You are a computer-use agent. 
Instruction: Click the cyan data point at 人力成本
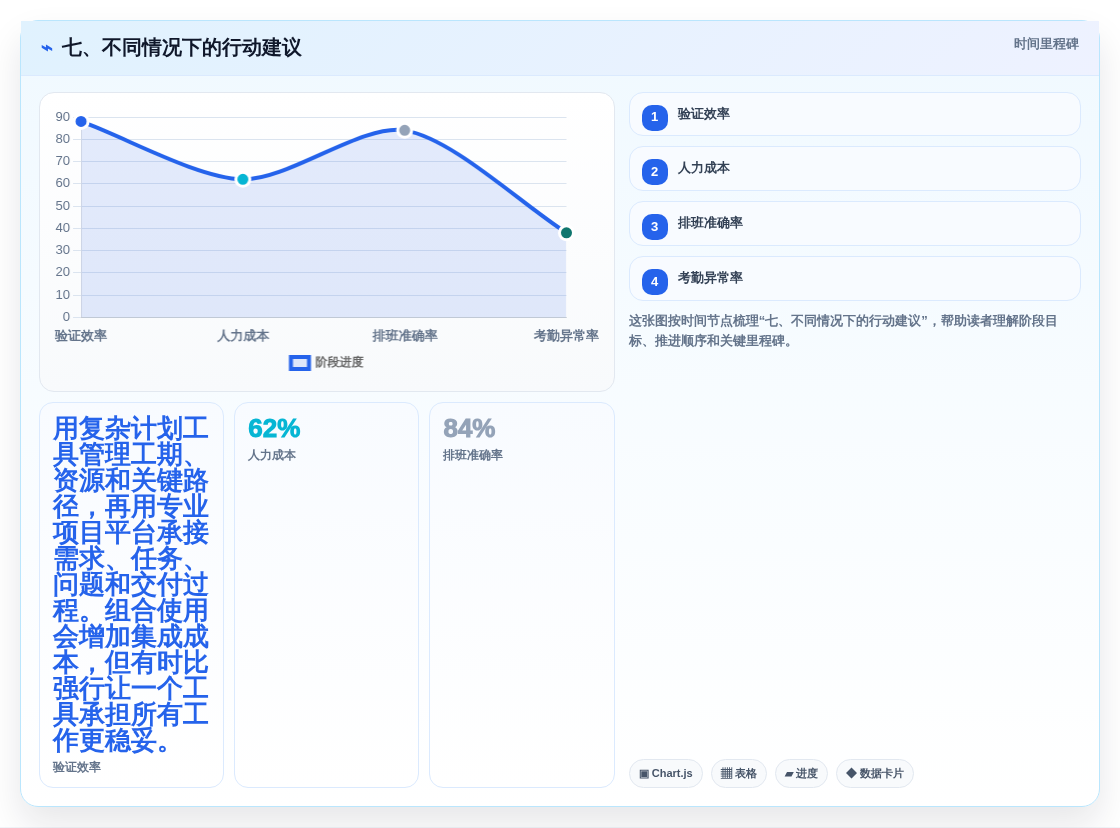coord(243,179)
